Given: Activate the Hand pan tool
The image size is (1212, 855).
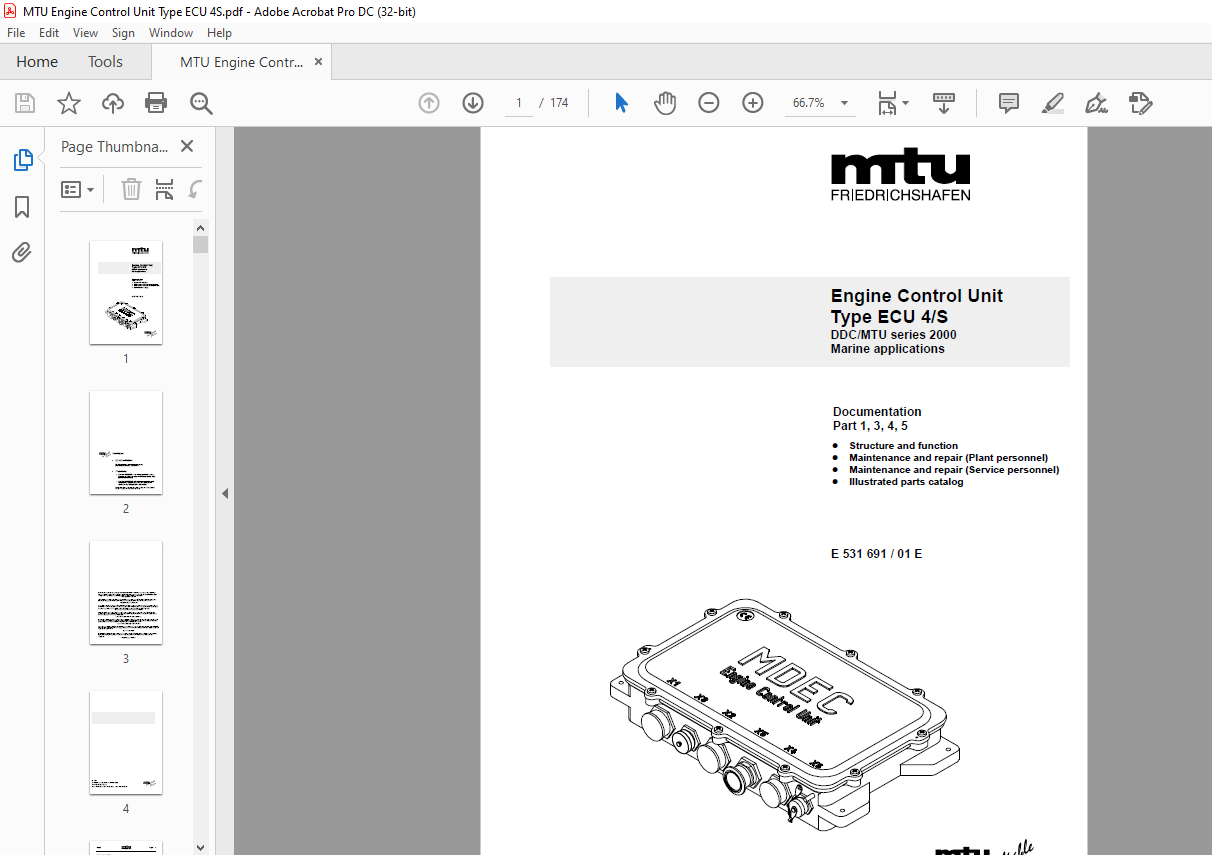Looking at the screenshot, I should (665, 103).
